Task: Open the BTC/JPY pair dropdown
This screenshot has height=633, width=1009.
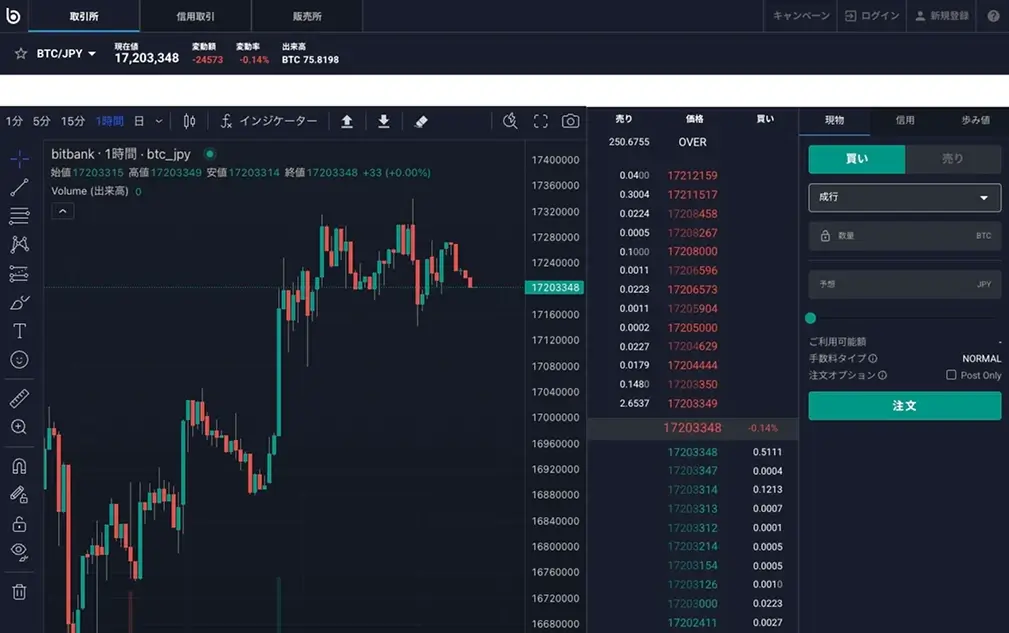Action: pyautogui.click(x=66, y=53)
